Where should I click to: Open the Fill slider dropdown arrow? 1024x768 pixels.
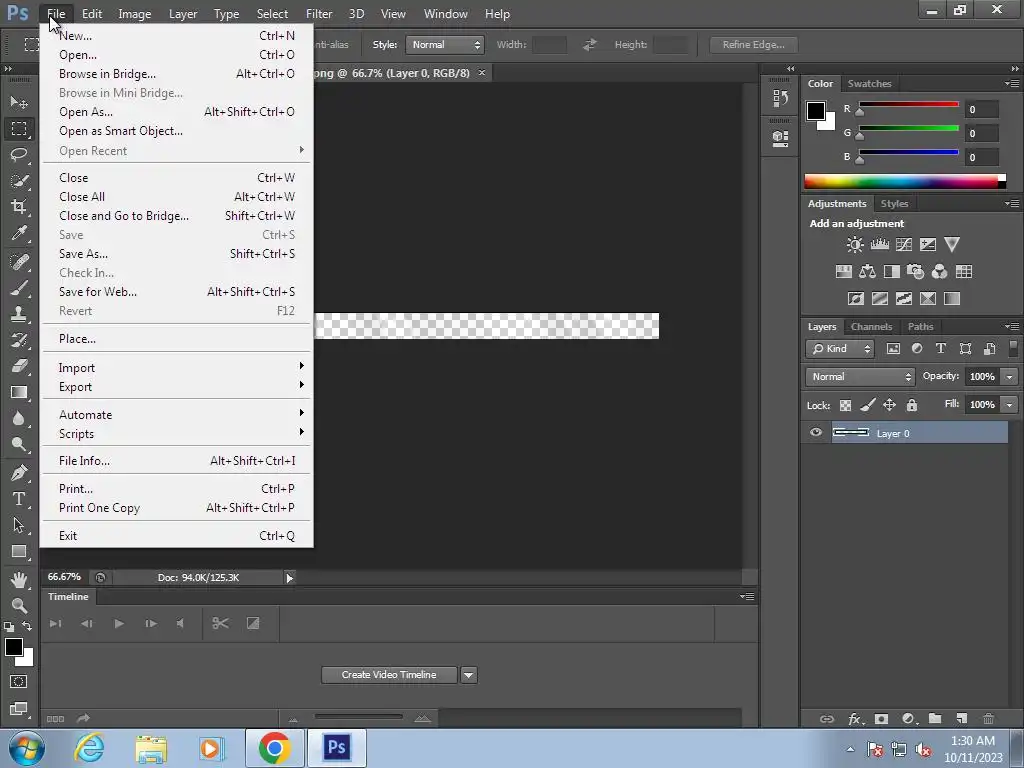pos(1009,405)
